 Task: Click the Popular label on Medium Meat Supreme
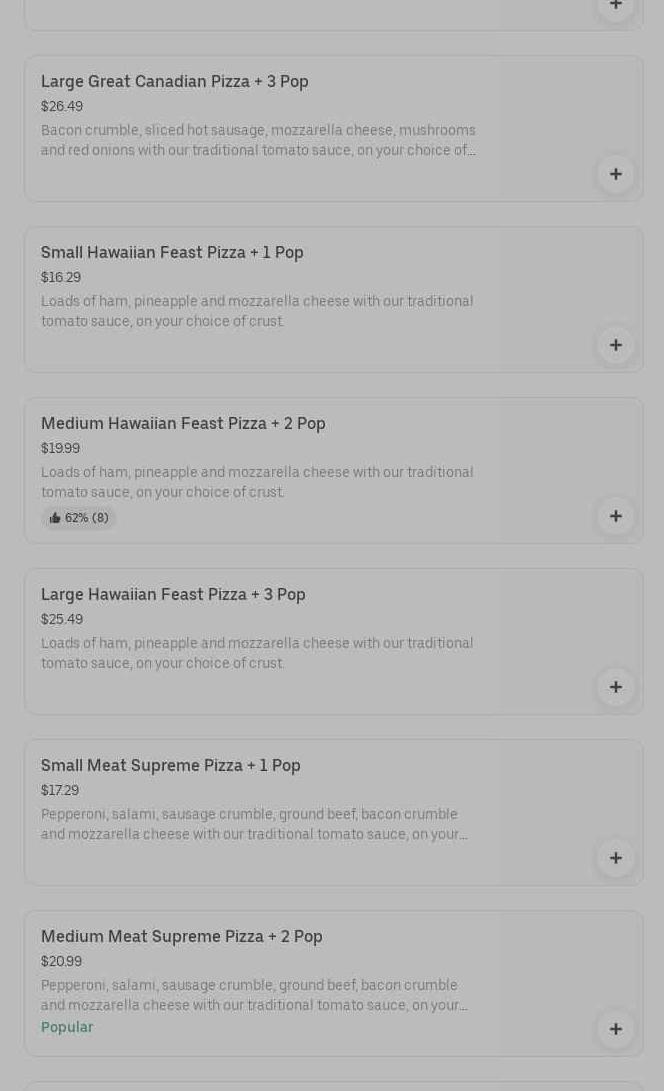(x=67, y=1027)
